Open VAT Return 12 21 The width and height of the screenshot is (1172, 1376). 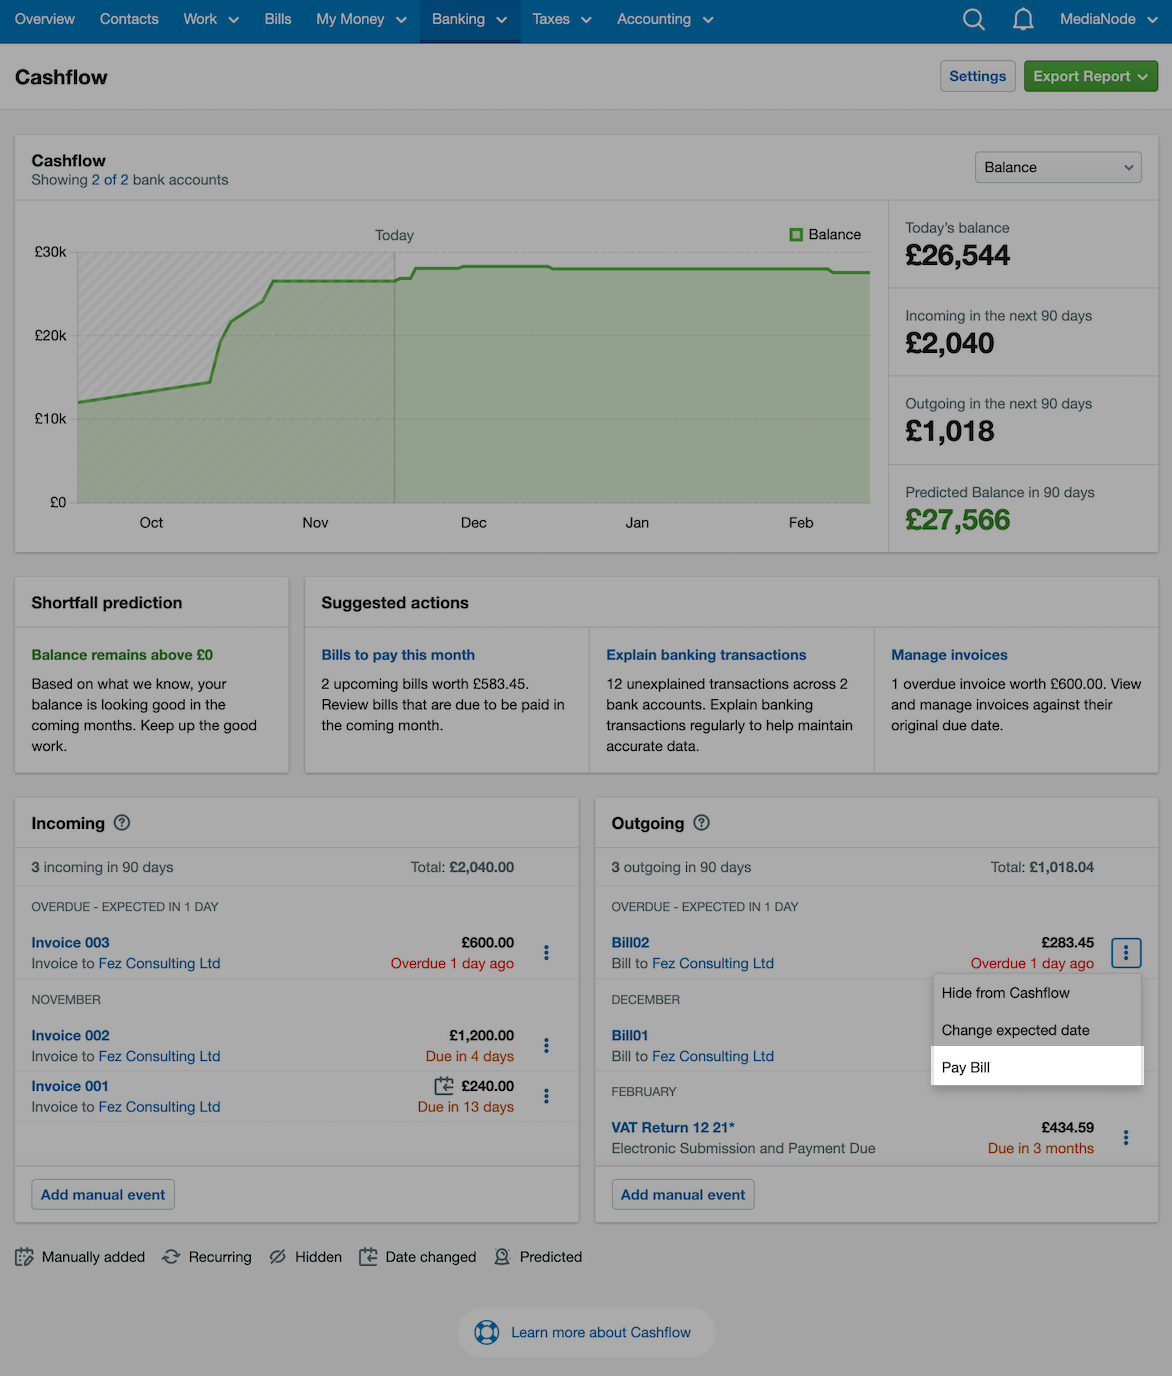click(x=673, y=1128)
